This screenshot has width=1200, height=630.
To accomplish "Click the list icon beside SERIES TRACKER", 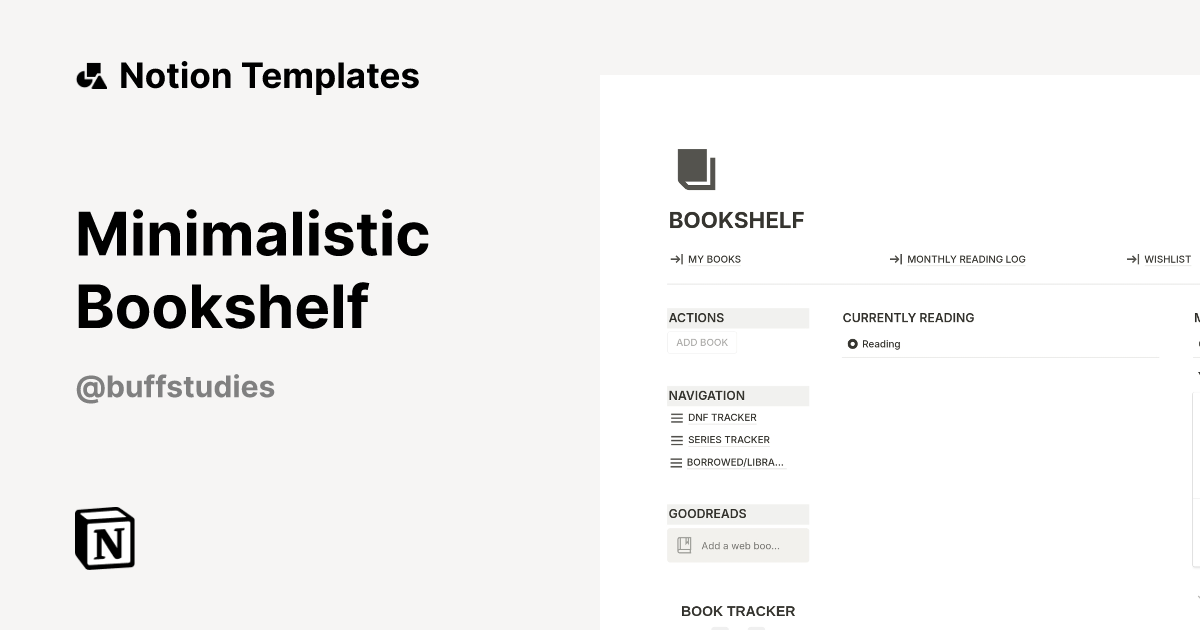I will click(676, 440).
